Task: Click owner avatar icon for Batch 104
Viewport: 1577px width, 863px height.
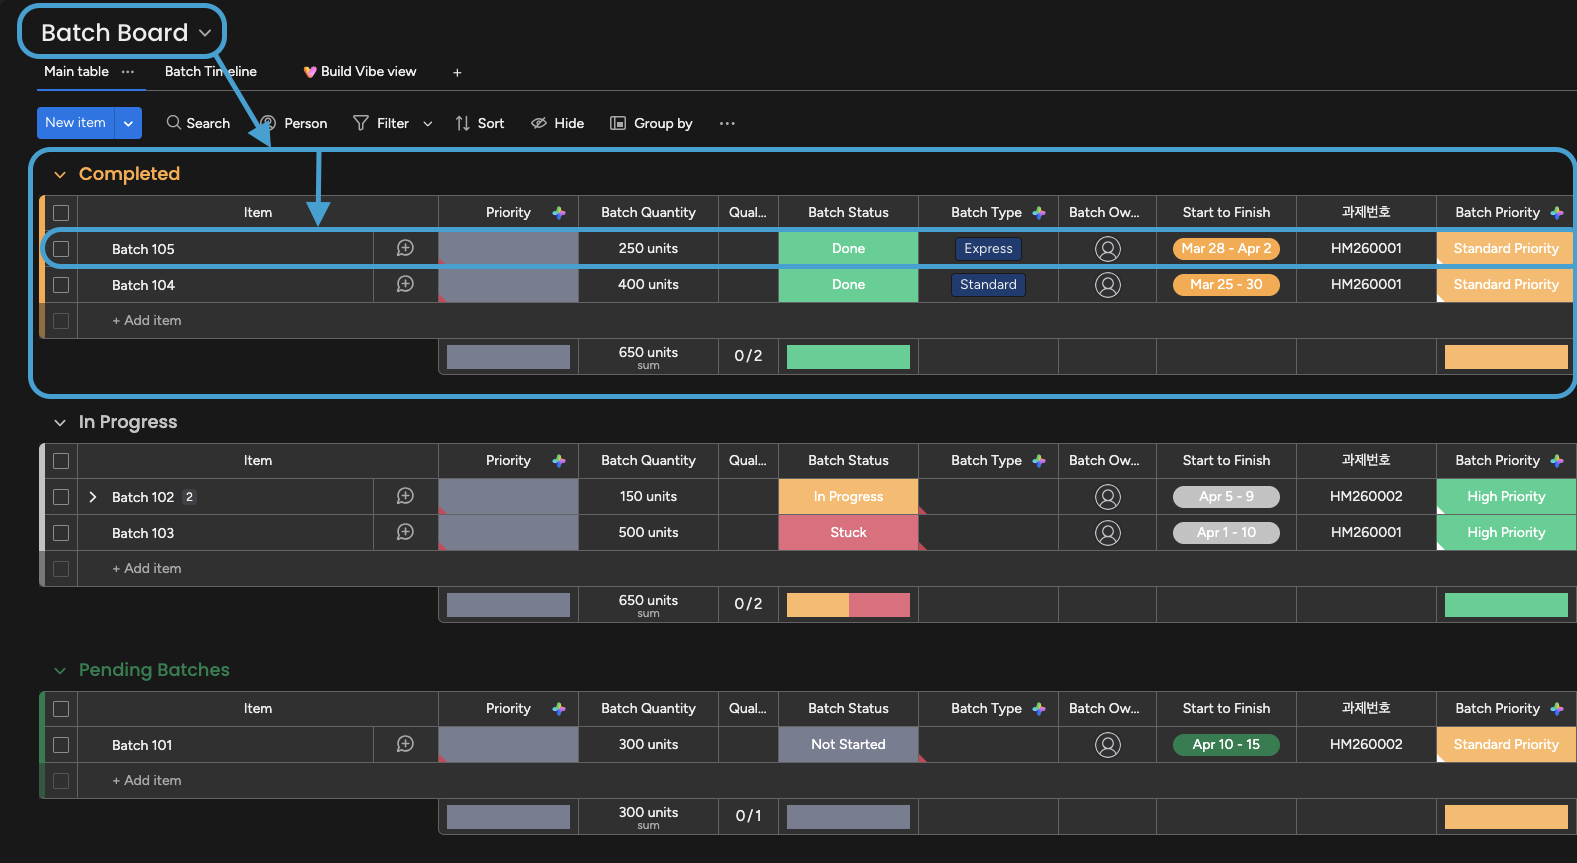Action: click(x=1107, y=285)
